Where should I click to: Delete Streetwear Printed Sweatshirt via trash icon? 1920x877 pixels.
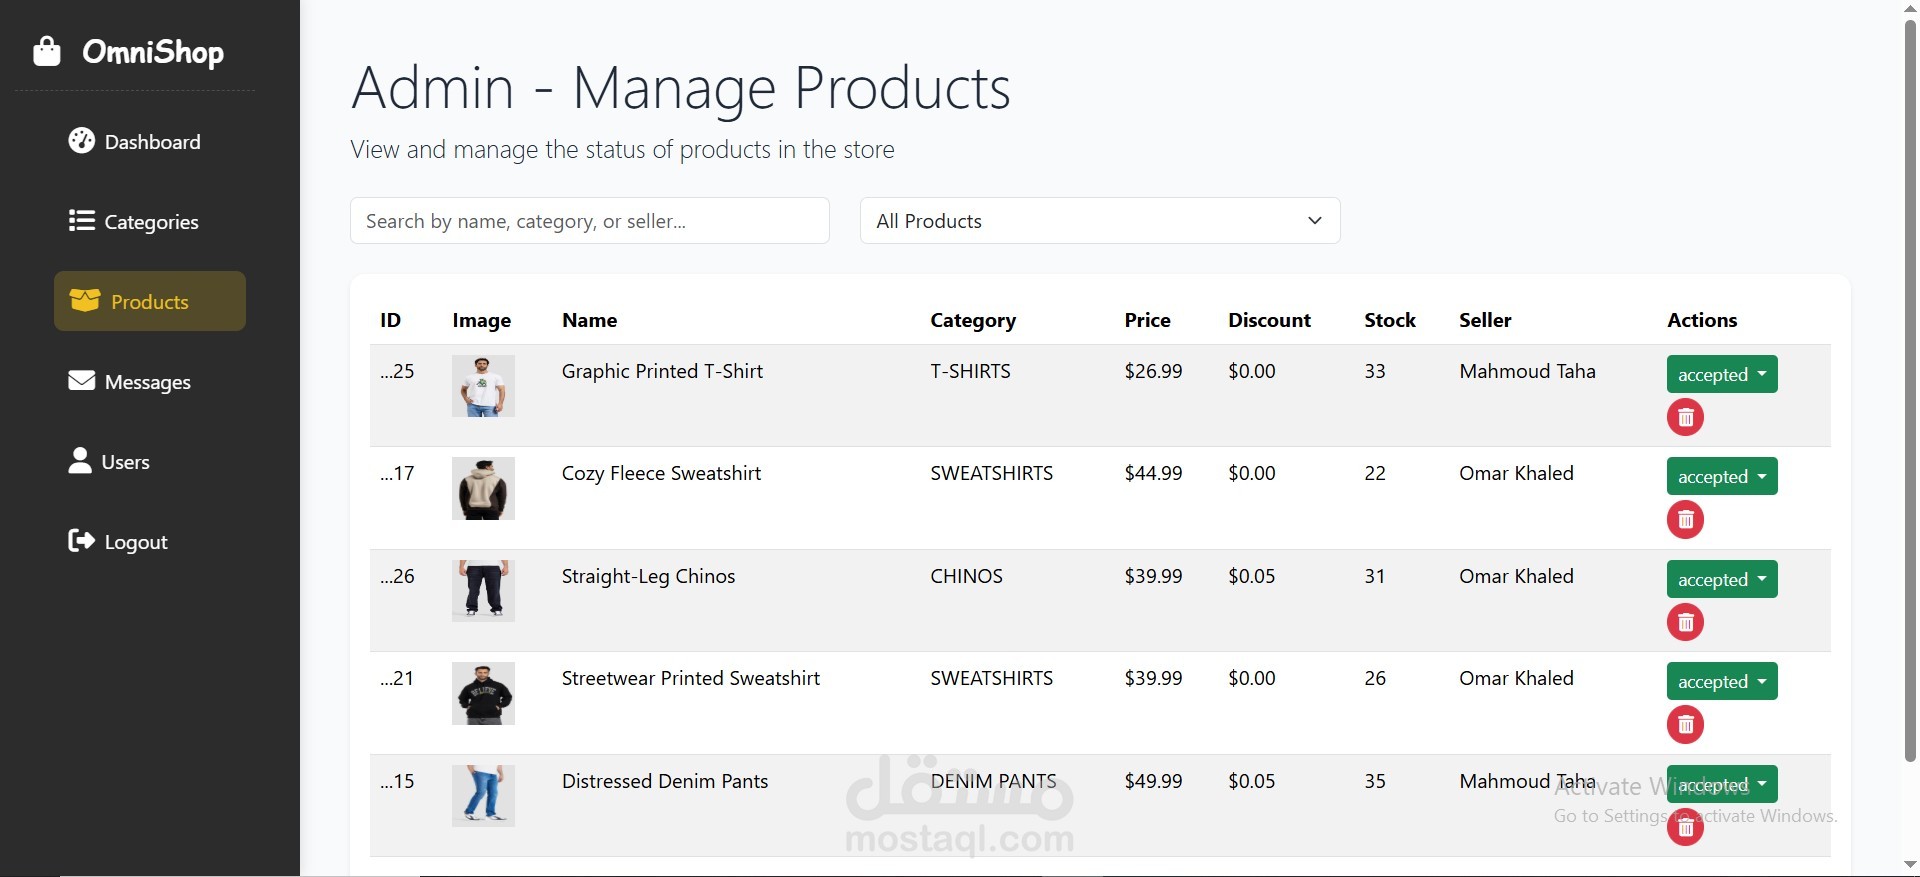1685,724
